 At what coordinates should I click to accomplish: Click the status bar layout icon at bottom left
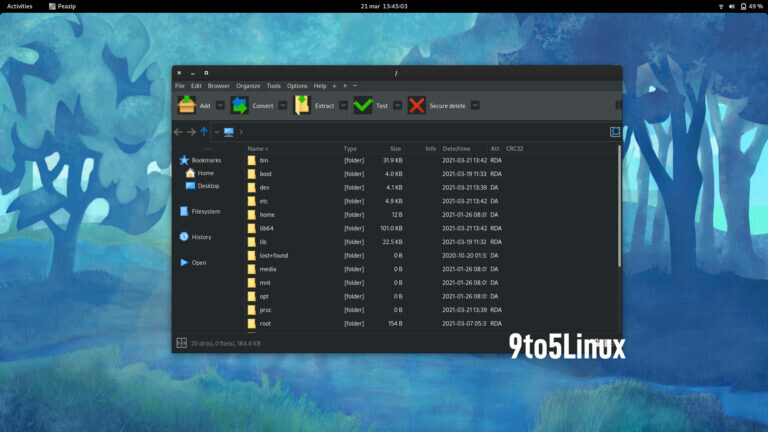(x=181, y=343)
